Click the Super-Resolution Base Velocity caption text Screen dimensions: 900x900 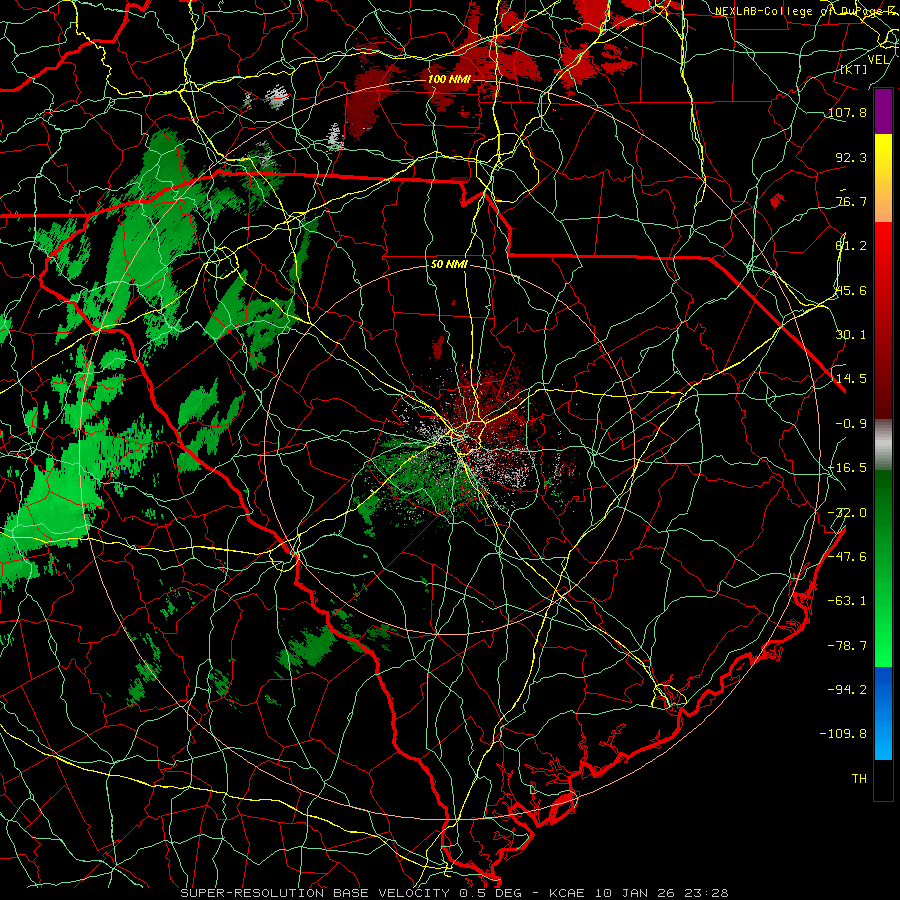(x=455, y=893)
